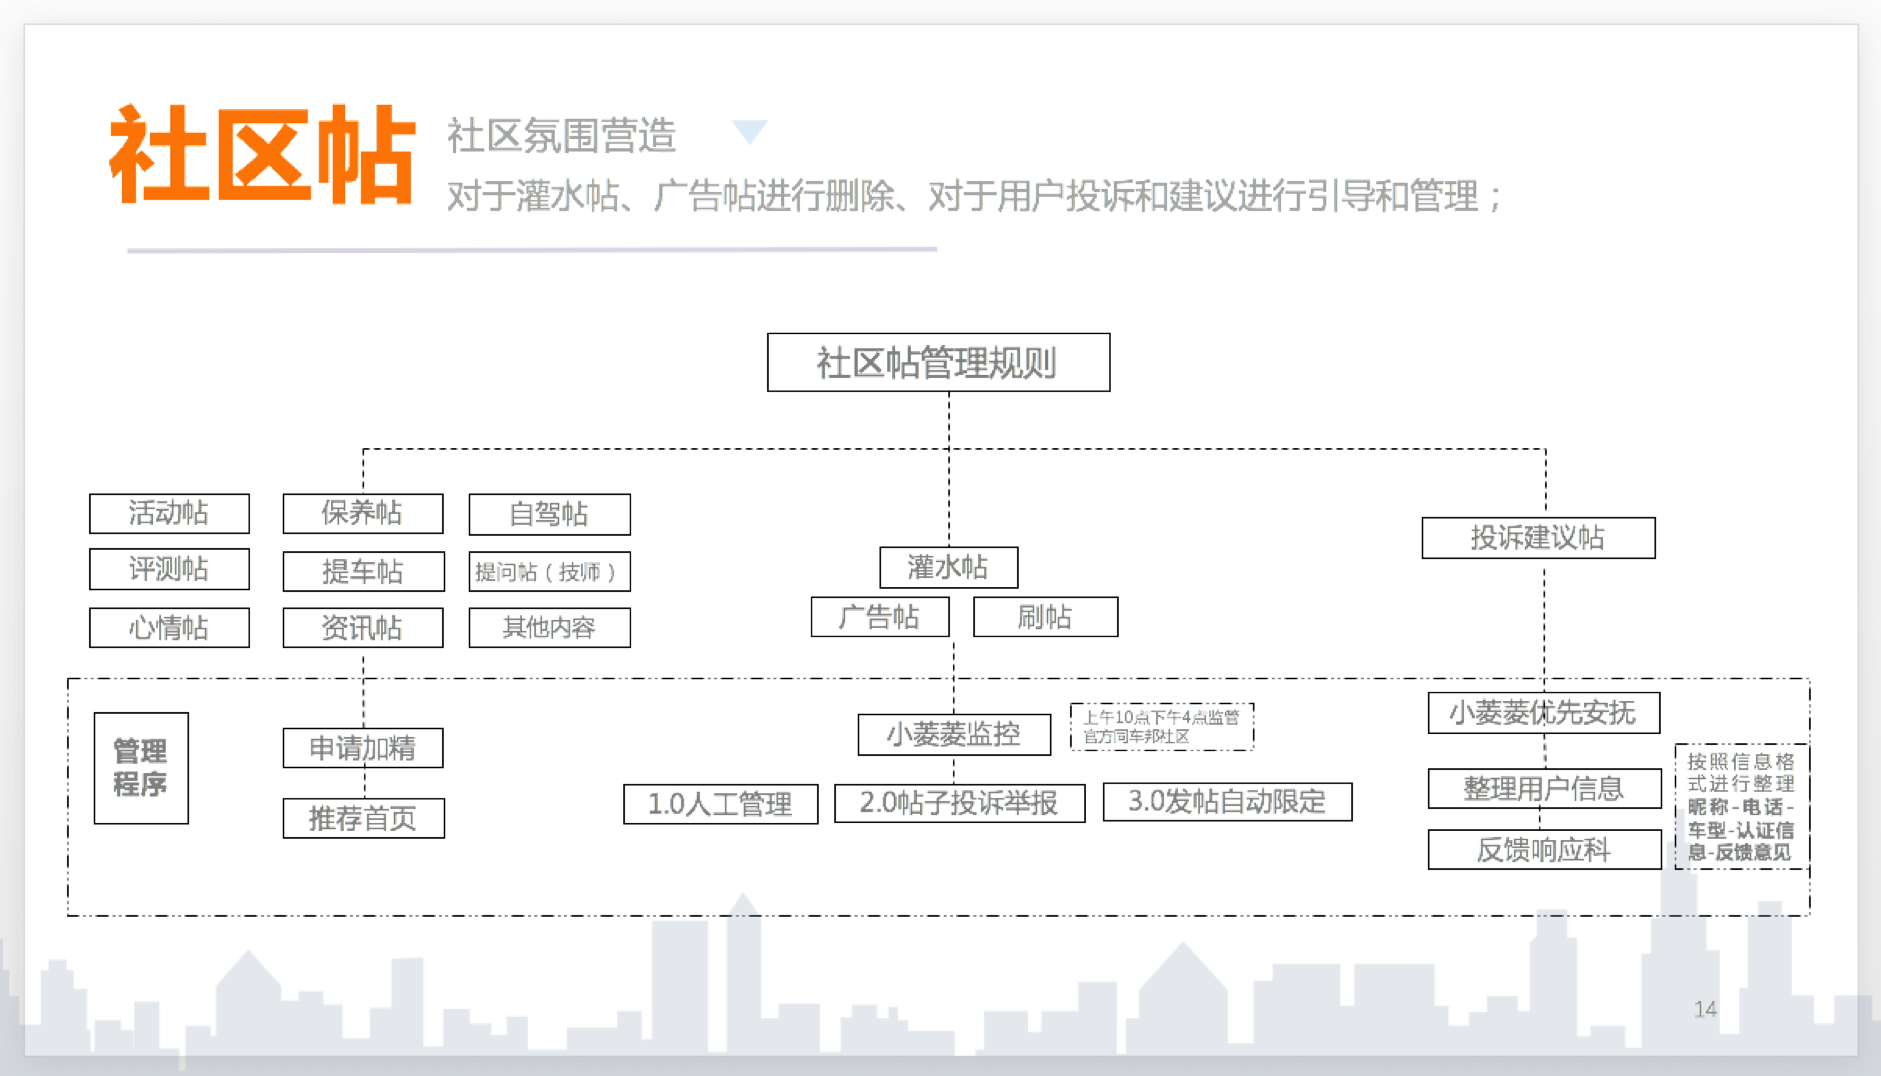Click the 小菱菱优先安抚 box

[x=1544, y=713]
